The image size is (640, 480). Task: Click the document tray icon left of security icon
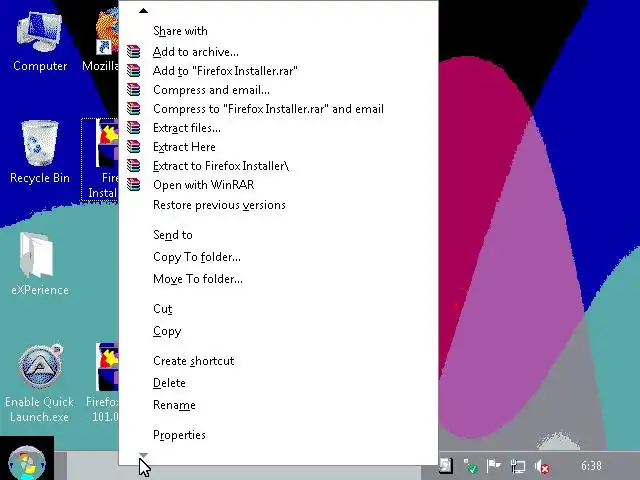pyautogui.click(x=446, y=465)
